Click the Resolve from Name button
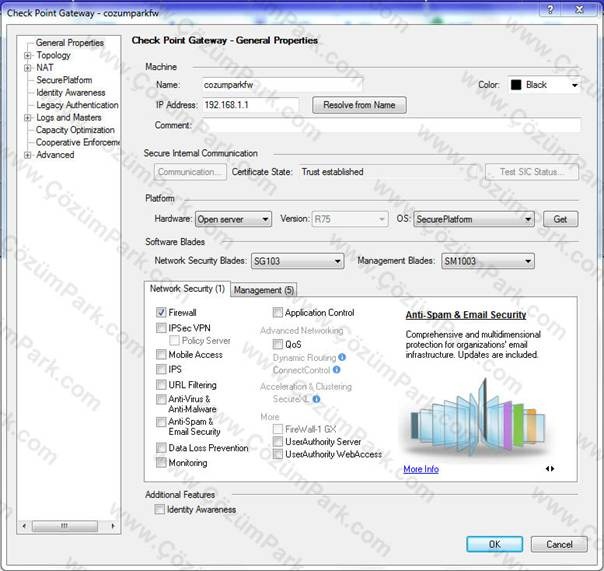 pos(359,105)
